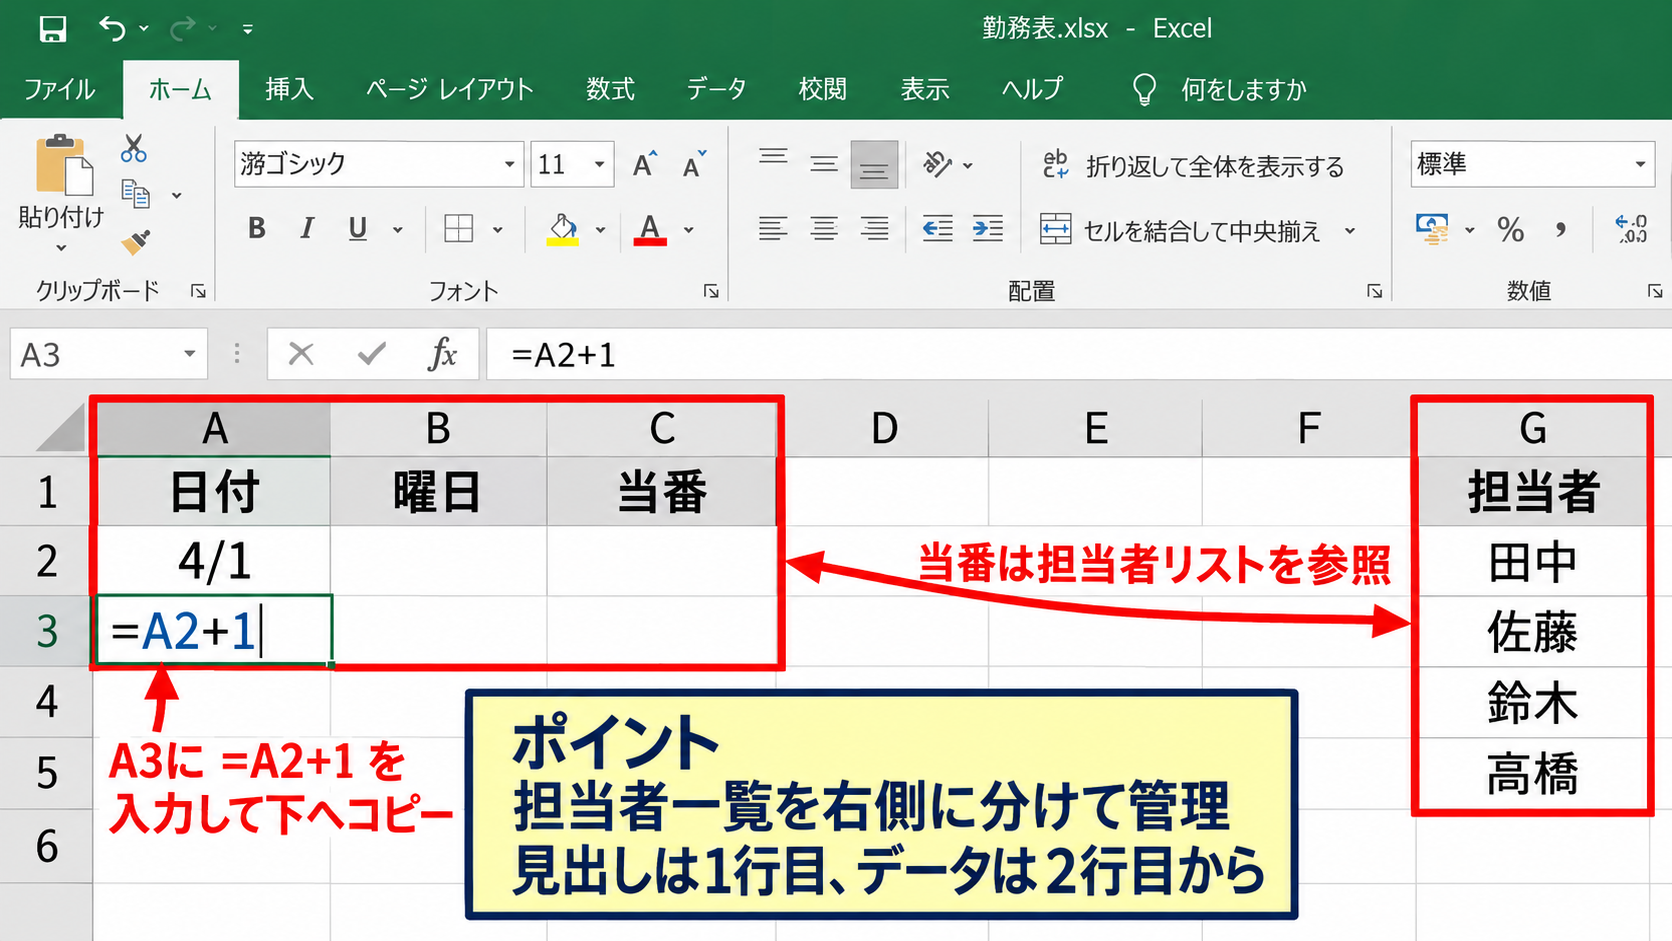Select middle vertical align icon
This screenshot has height=941, width=1672.
tap(824, 163)
